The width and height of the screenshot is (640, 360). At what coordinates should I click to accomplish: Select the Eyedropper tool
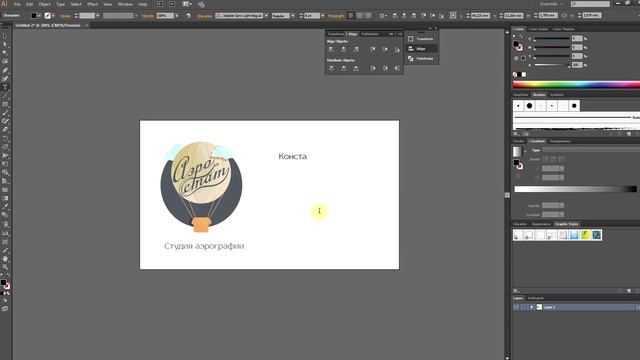[x=5, y=207]
